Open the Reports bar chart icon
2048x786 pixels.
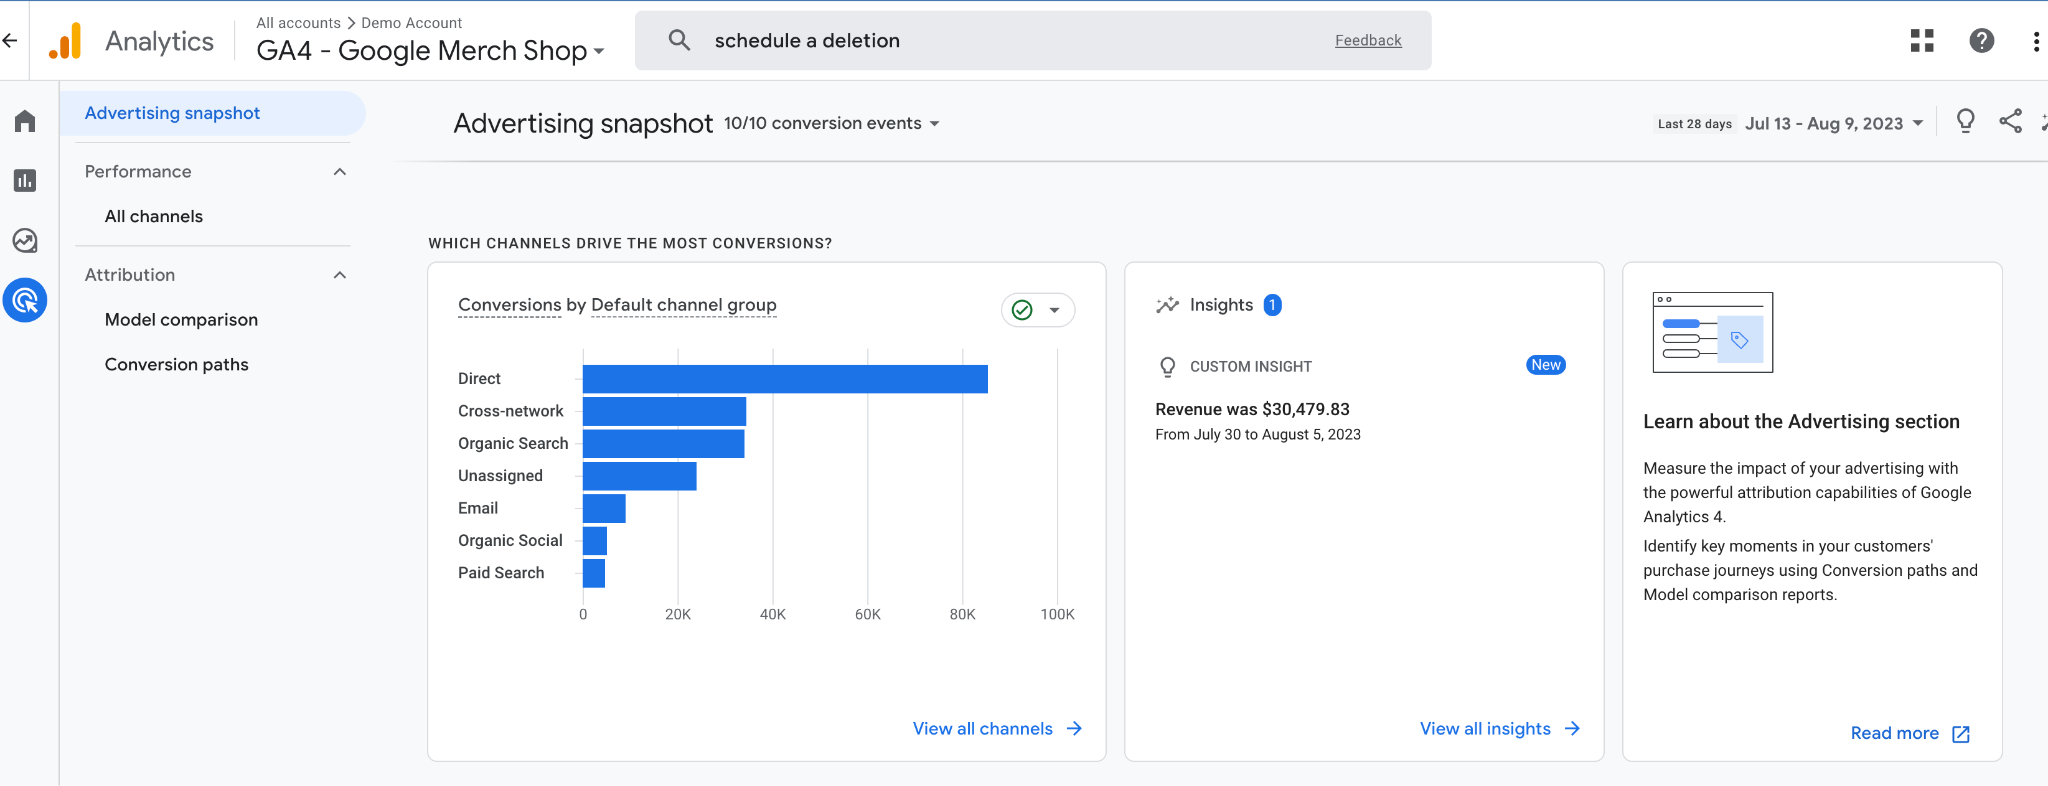click(x=25, y=181)
